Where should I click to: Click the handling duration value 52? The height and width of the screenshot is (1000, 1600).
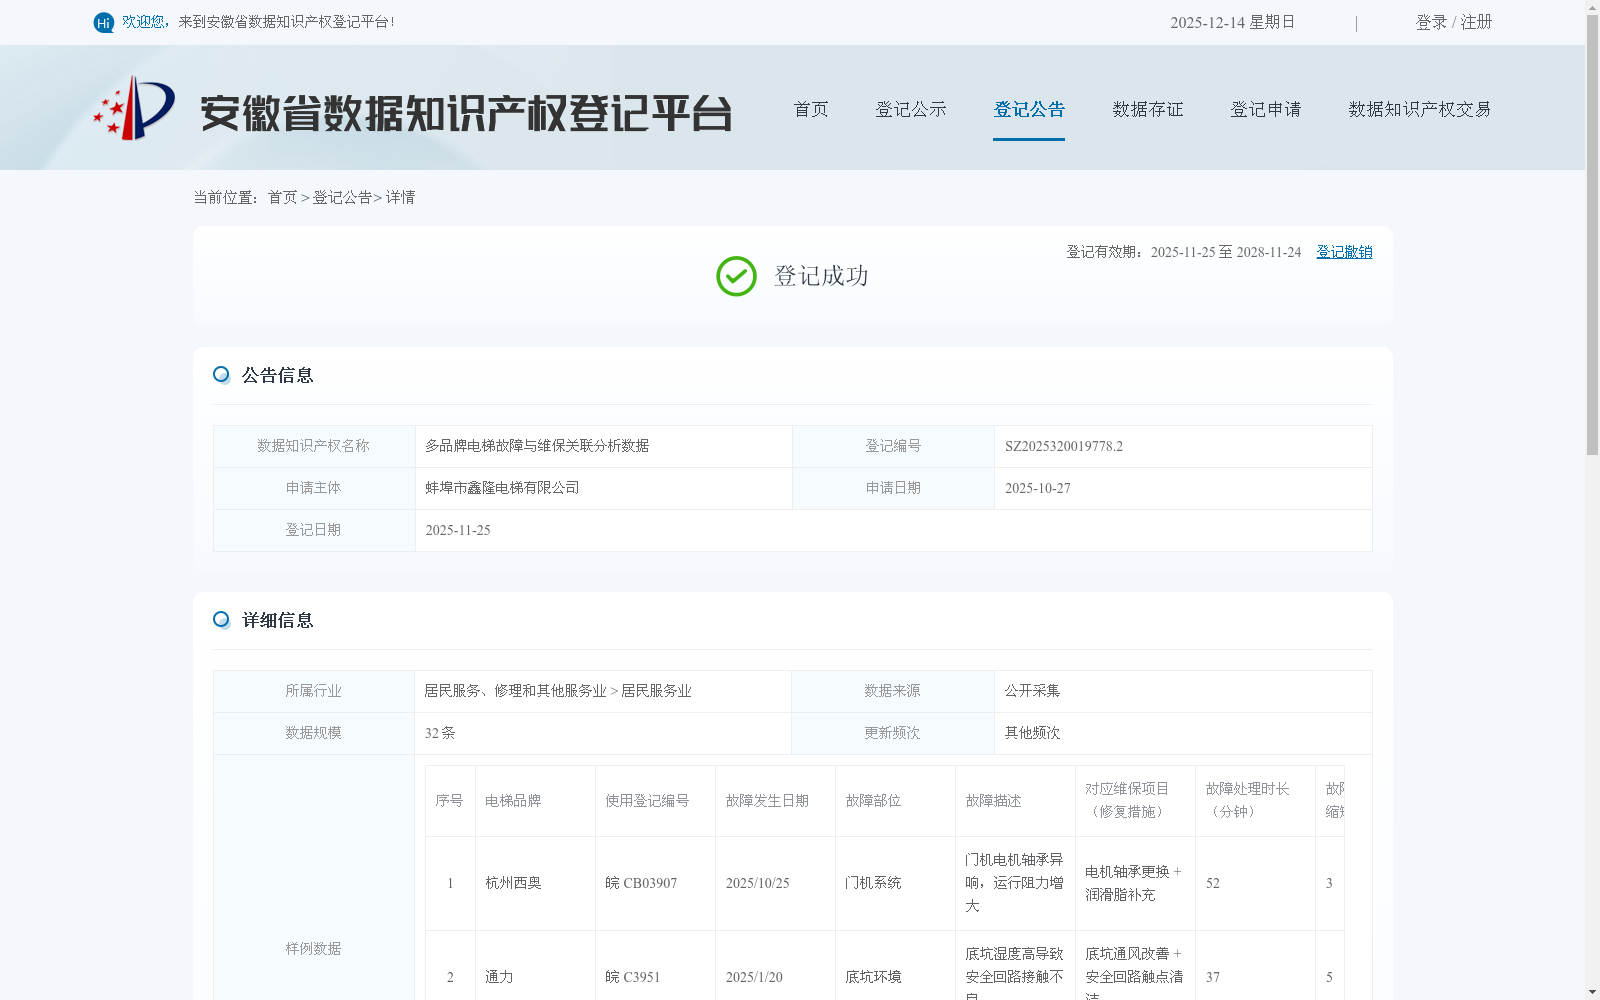(x=1212, y=883)
